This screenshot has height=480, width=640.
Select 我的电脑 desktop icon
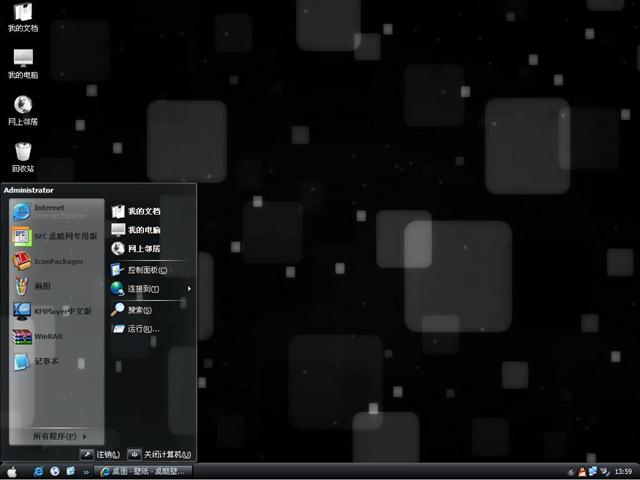coord(23,64)
